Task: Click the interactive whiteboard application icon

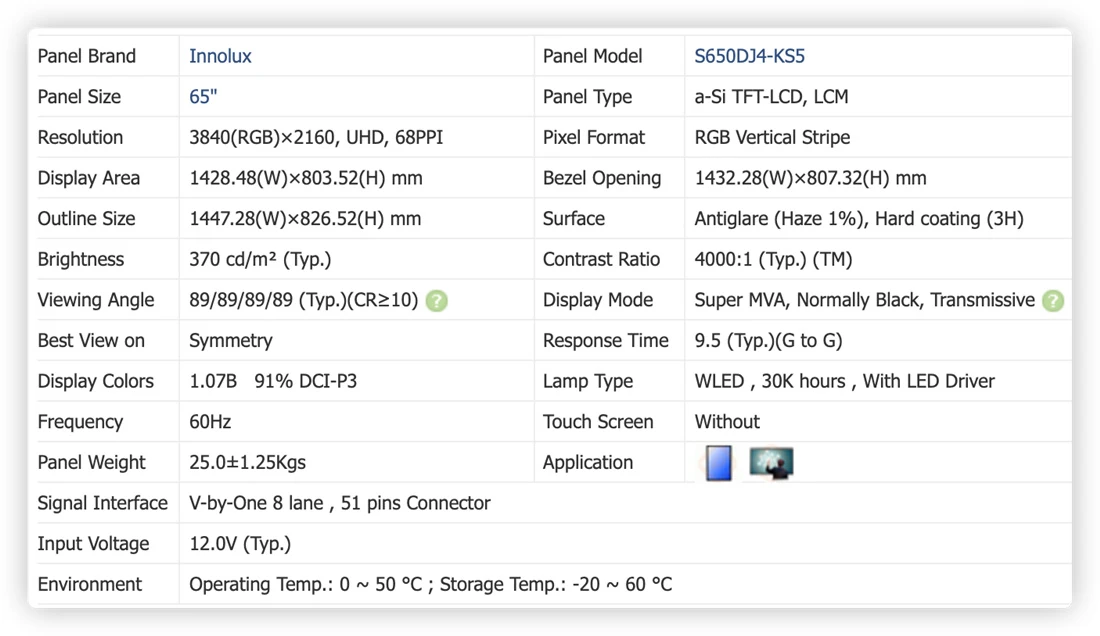Action: [x=771, y=463]
